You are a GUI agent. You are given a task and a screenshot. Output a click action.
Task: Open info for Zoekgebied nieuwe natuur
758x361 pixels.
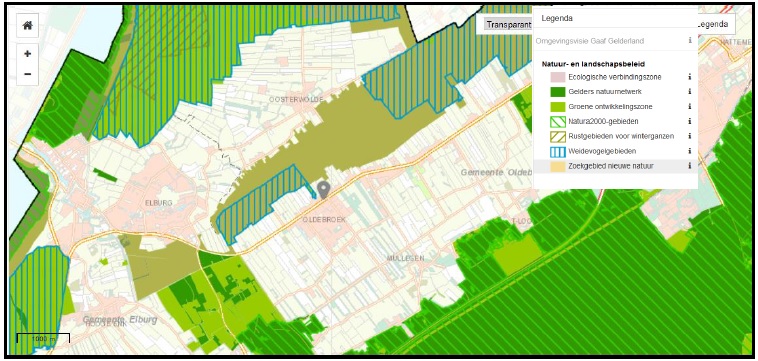pos(690,166)
